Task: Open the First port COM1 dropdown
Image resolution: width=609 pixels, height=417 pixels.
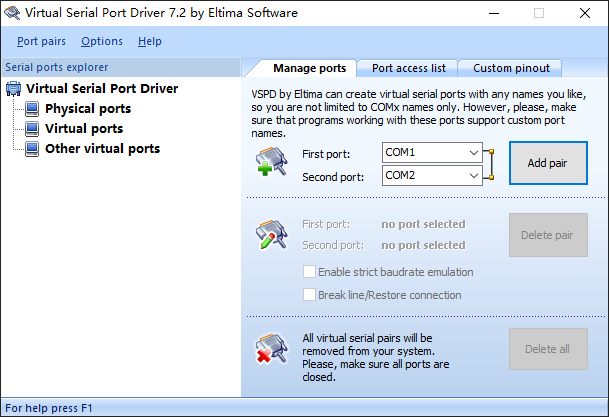Action: click(x=473, y=153)
